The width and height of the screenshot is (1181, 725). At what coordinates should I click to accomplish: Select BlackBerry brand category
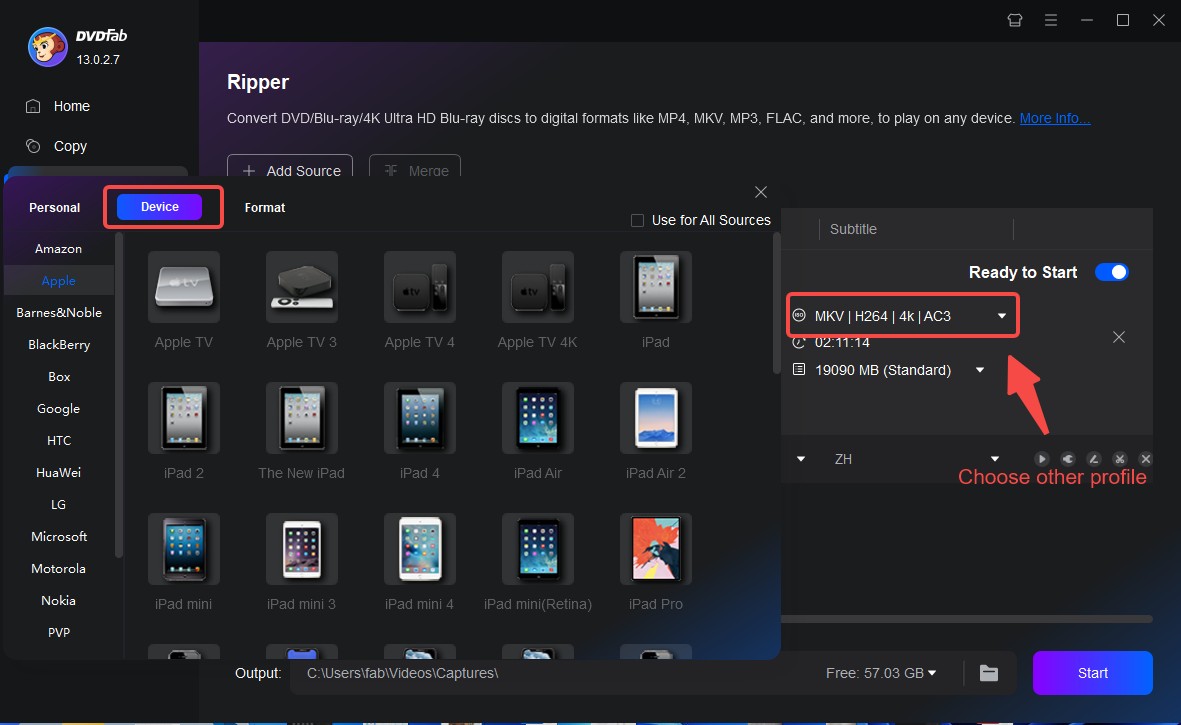(59, 344)
